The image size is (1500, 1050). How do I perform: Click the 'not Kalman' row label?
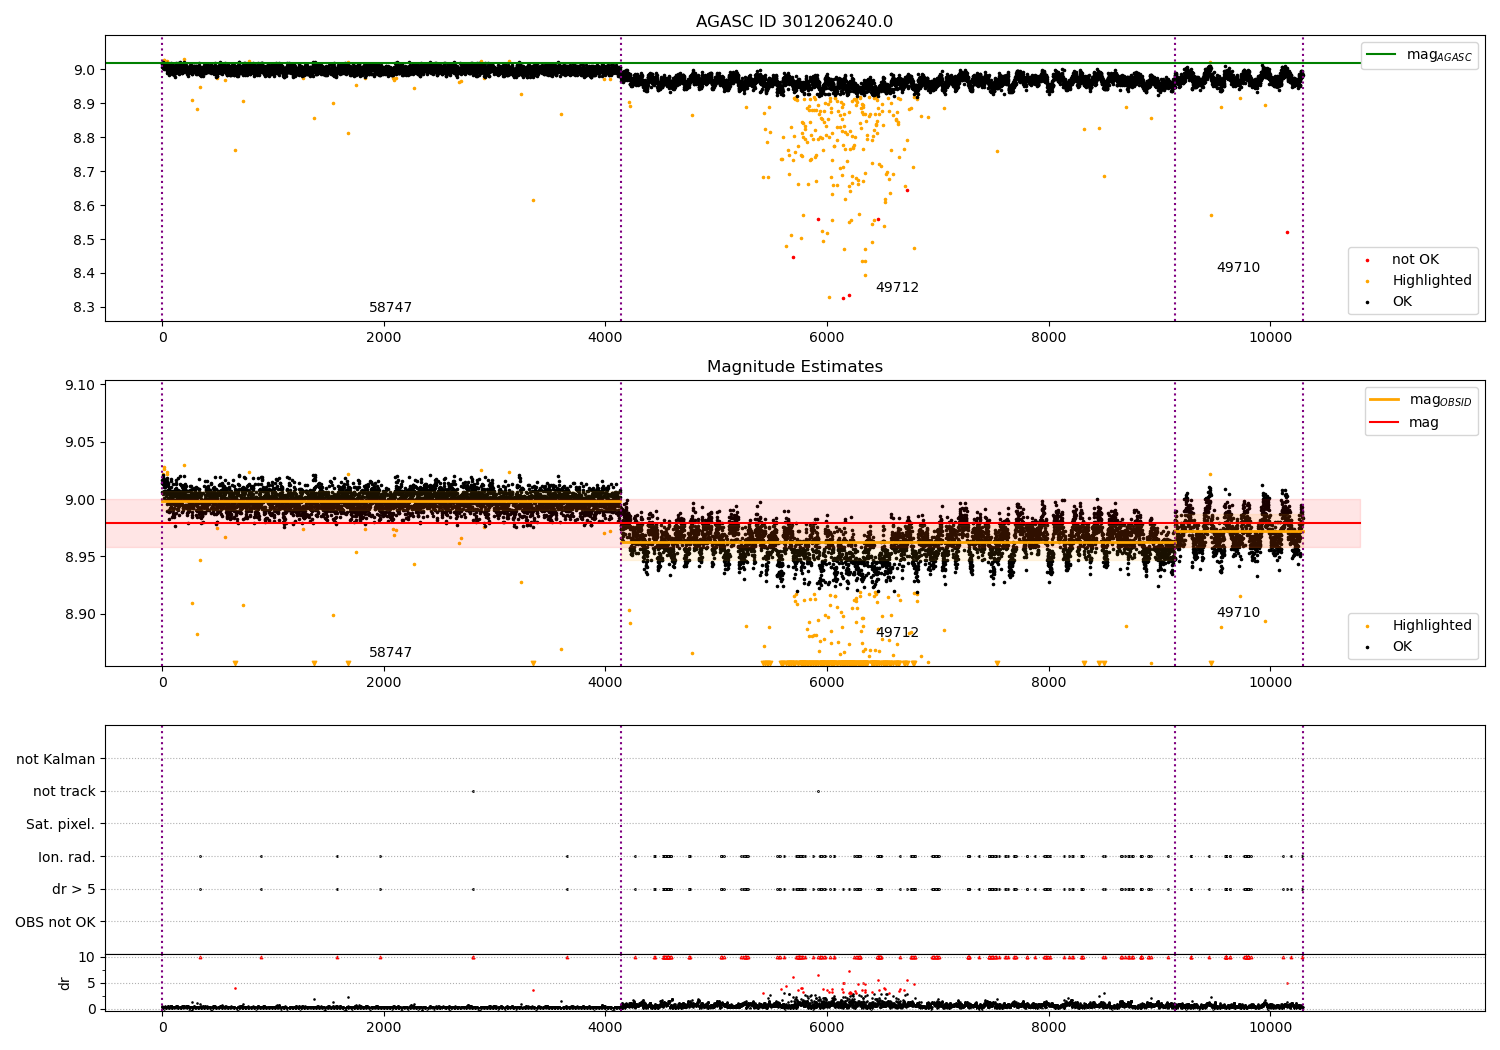[56, 759]
